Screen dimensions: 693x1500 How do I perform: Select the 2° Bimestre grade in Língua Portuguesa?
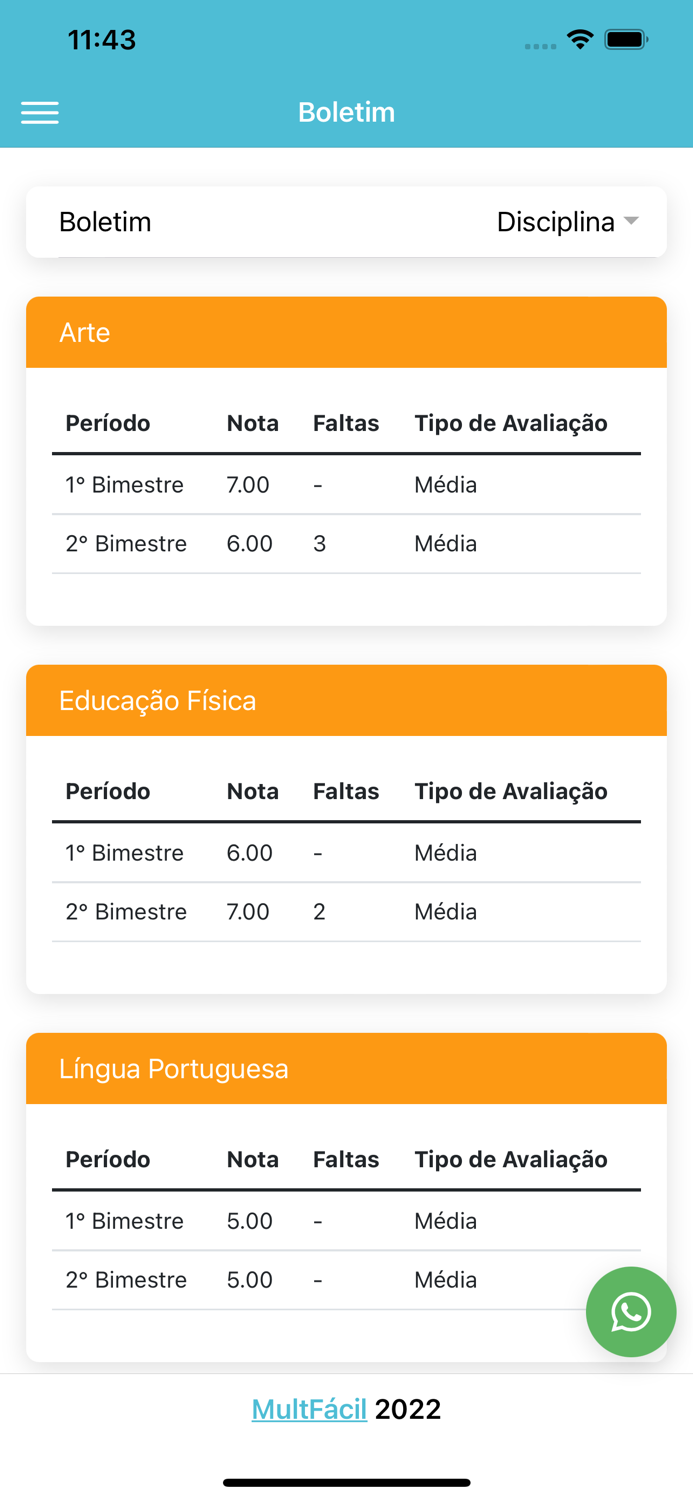click(250, 1280)
